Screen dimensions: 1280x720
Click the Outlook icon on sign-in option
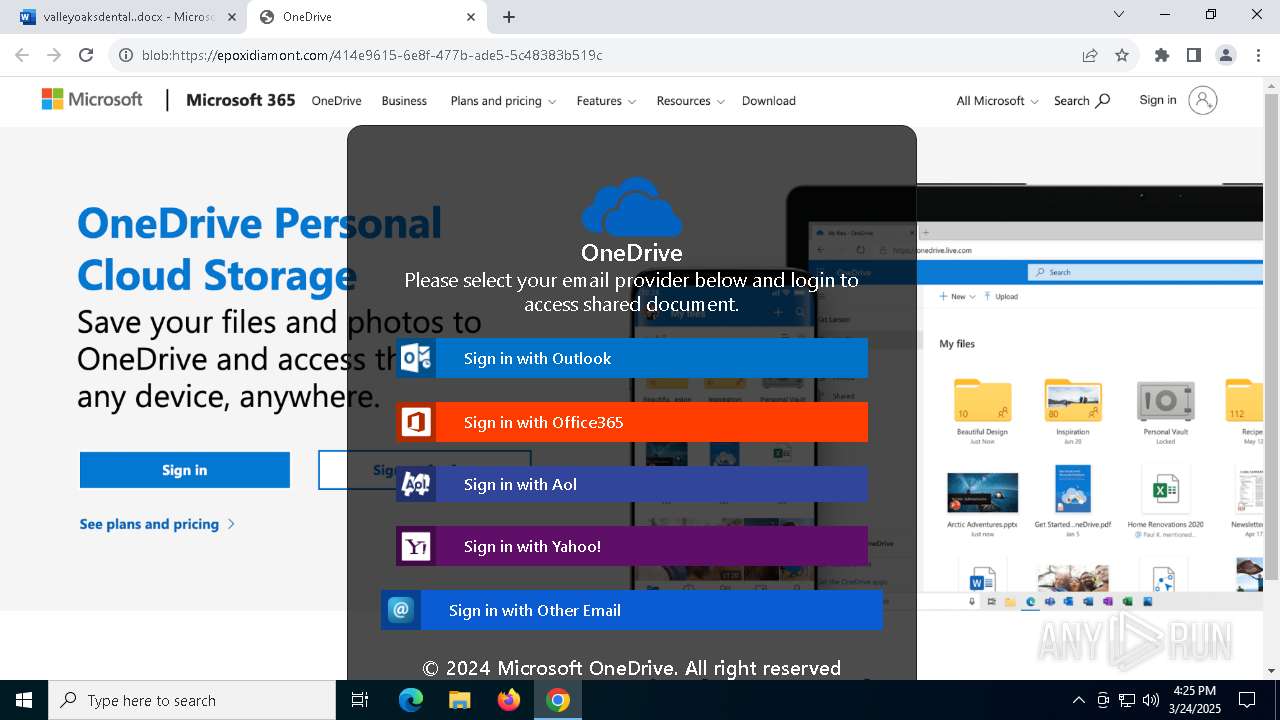[x=416, y=358]
